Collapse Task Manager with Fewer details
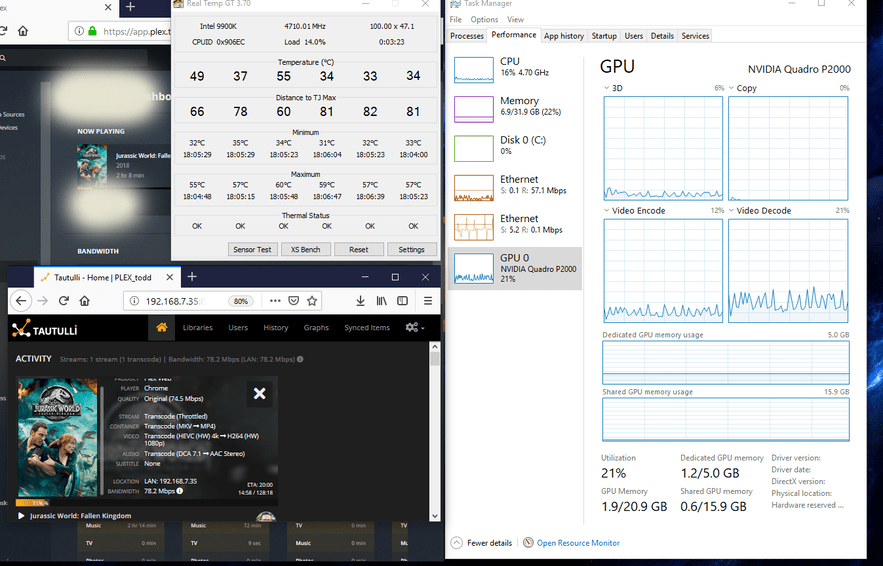Viewport: 883px width, 566px height. click(481, 543)
